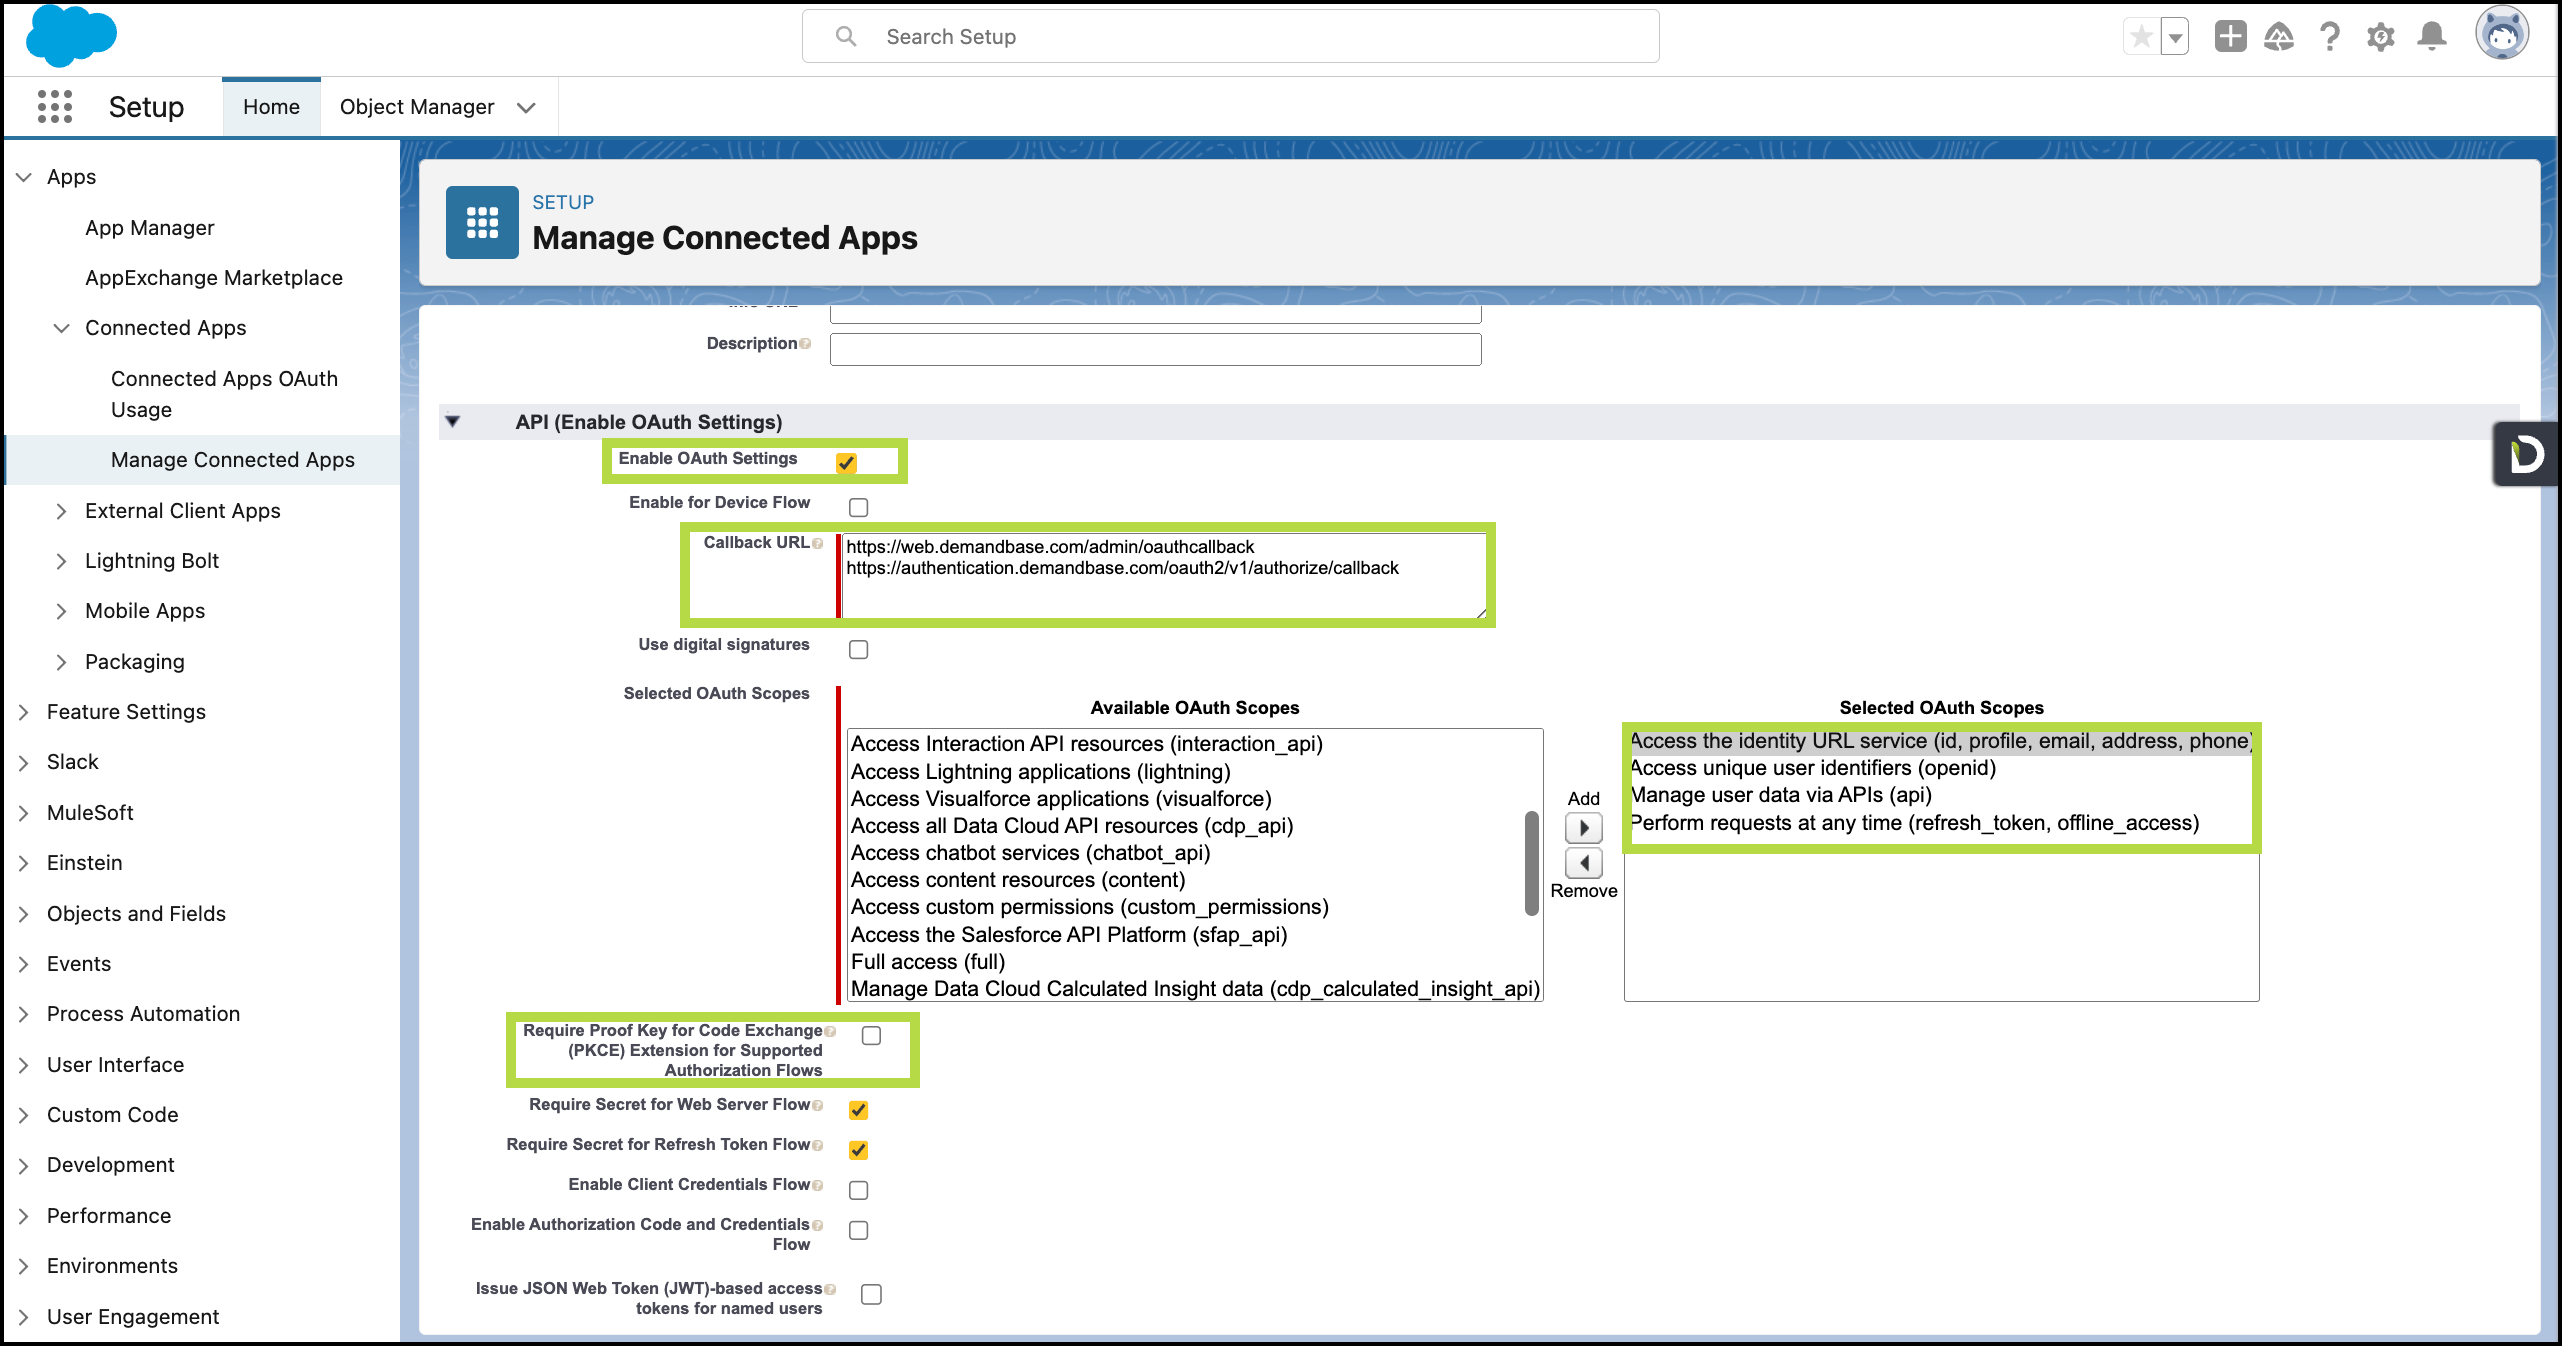2562x1346 pixels.
Task: Collapse the API Enable OAuth Settings section
Action: (x=453, y=422)
